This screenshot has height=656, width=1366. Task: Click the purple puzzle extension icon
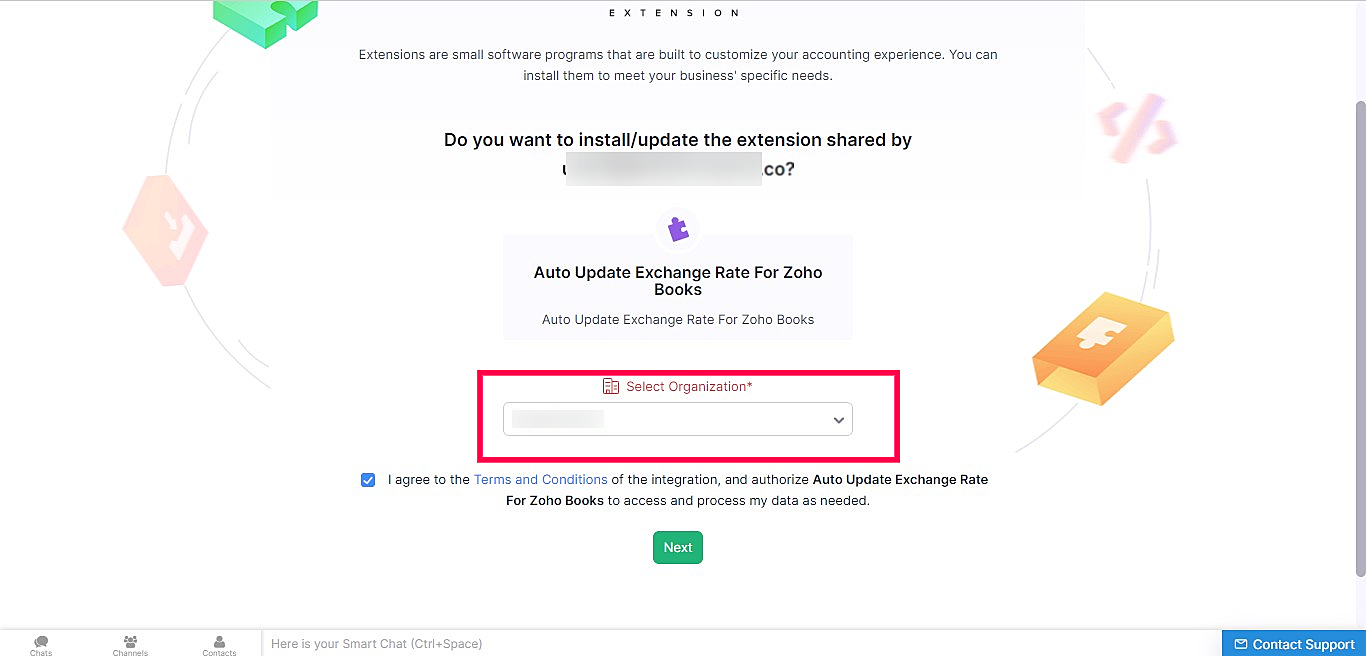tap(678, 229)
